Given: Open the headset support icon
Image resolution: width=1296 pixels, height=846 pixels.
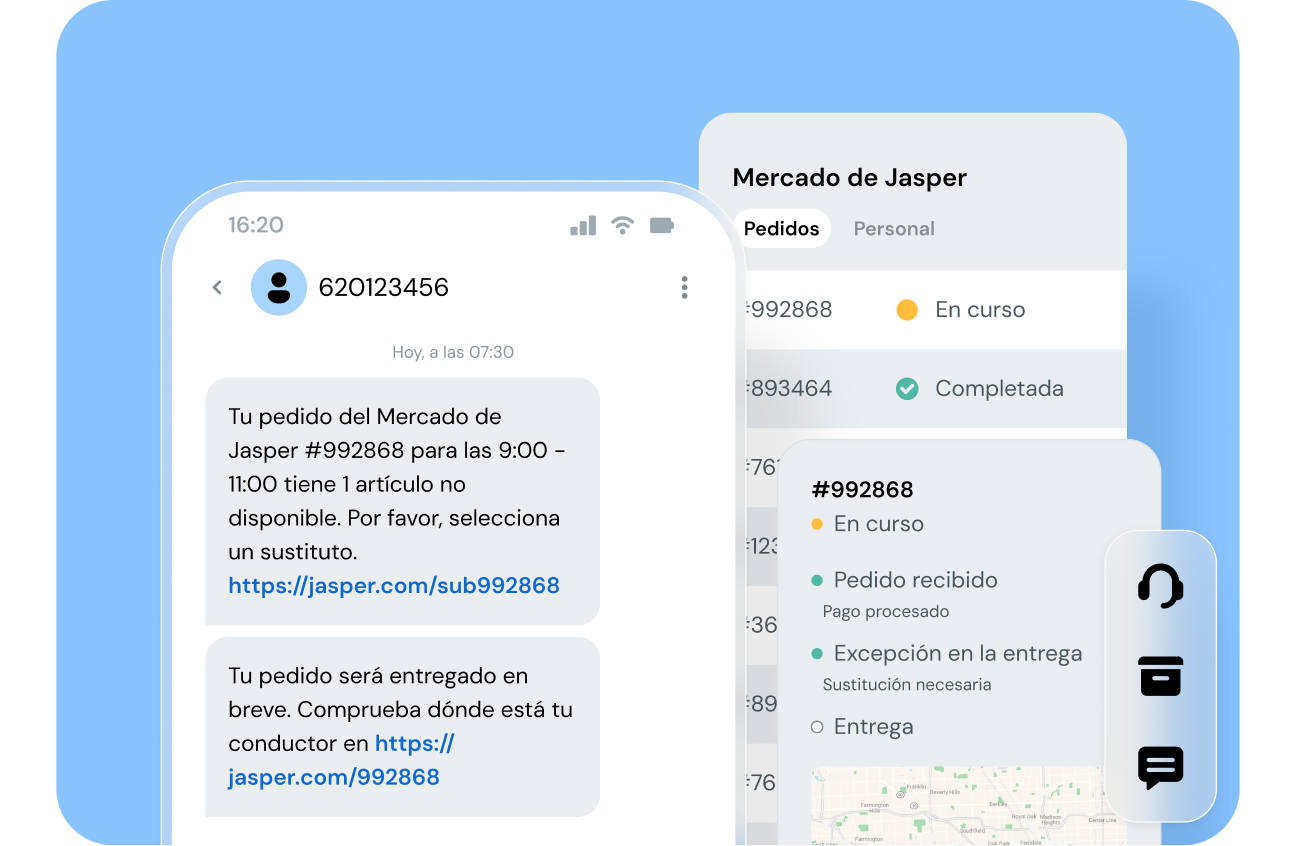Looking at the screenshot, I should [x=1161, y=586].
